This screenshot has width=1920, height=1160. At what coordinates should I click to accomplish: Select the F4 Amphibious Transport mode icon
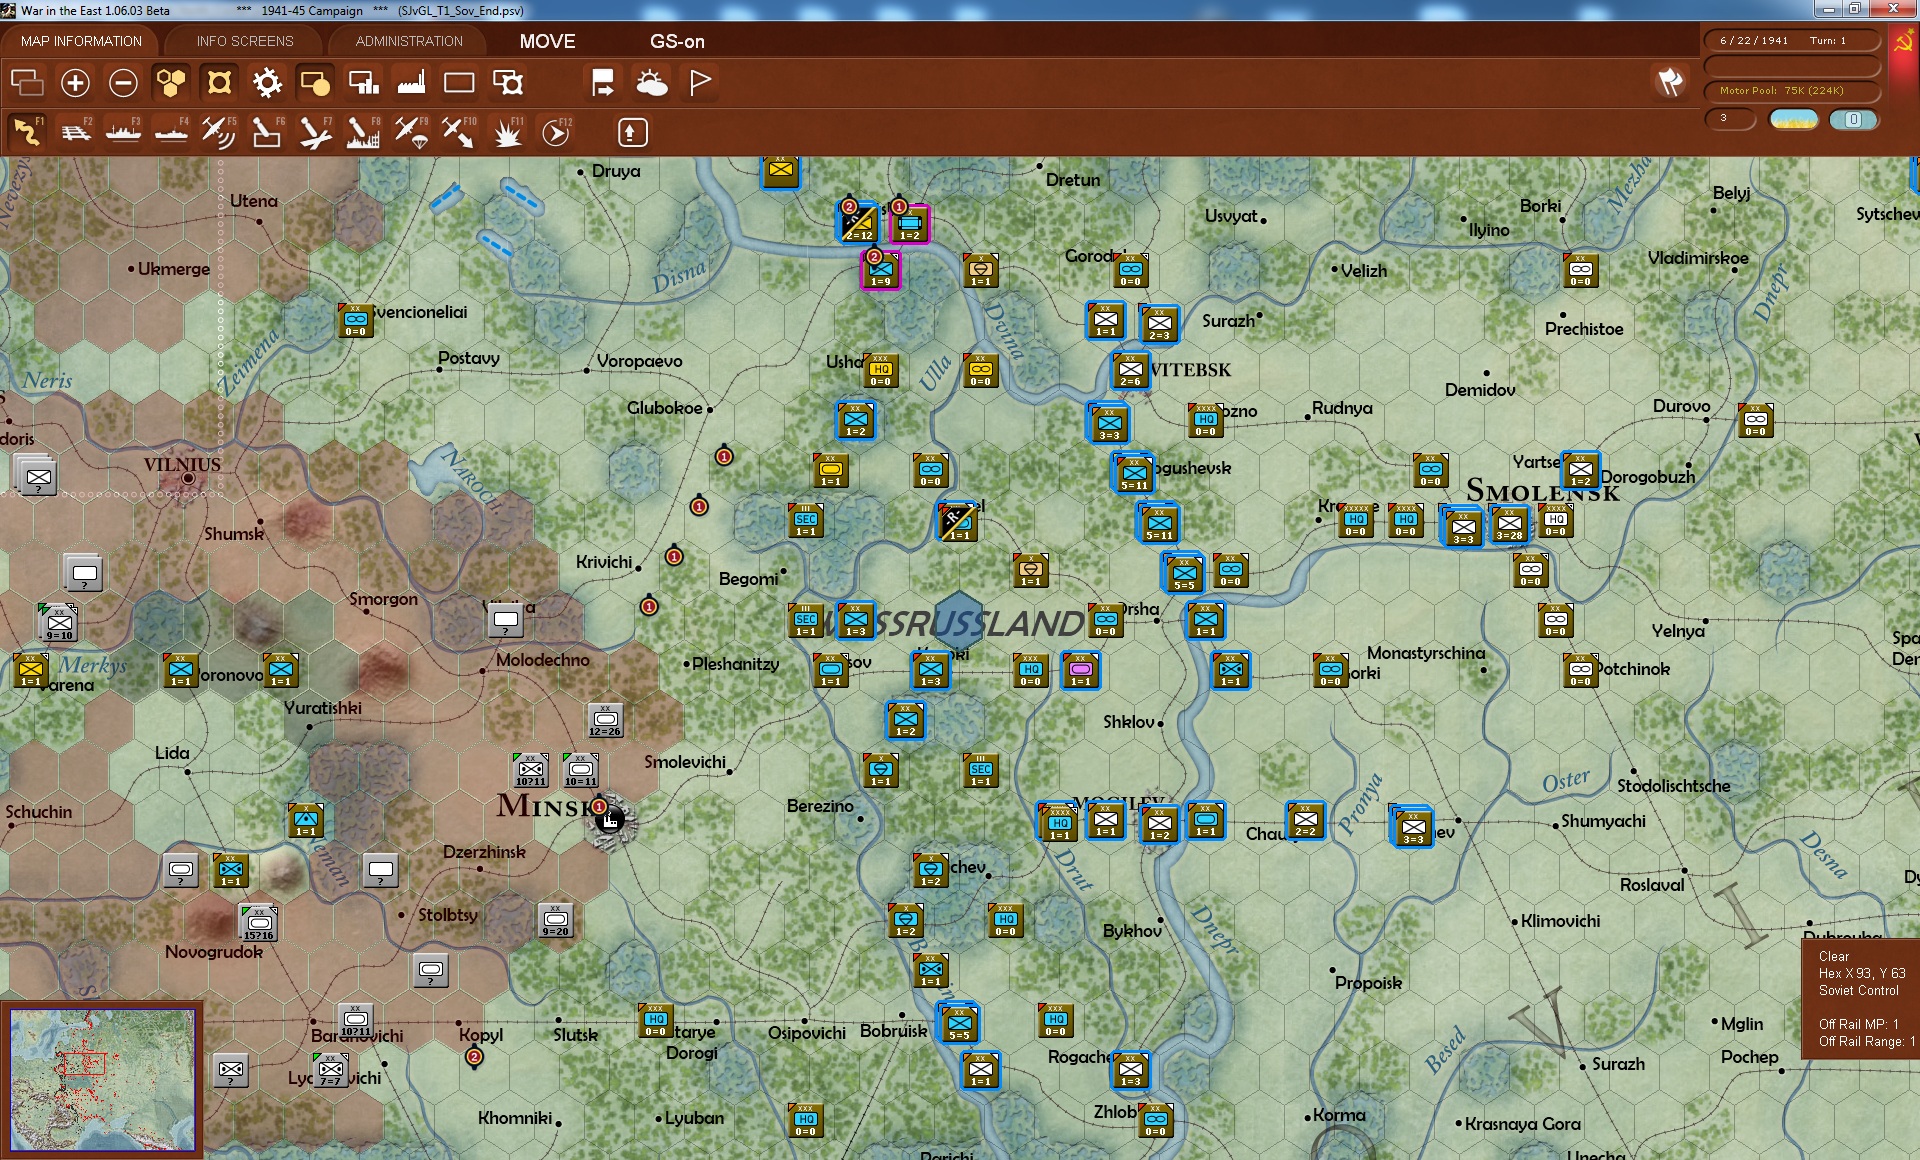(171, 132)
